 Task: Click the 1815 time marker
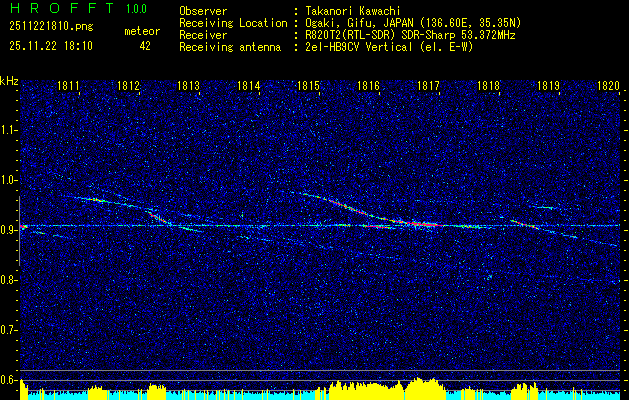coord(309,87)
